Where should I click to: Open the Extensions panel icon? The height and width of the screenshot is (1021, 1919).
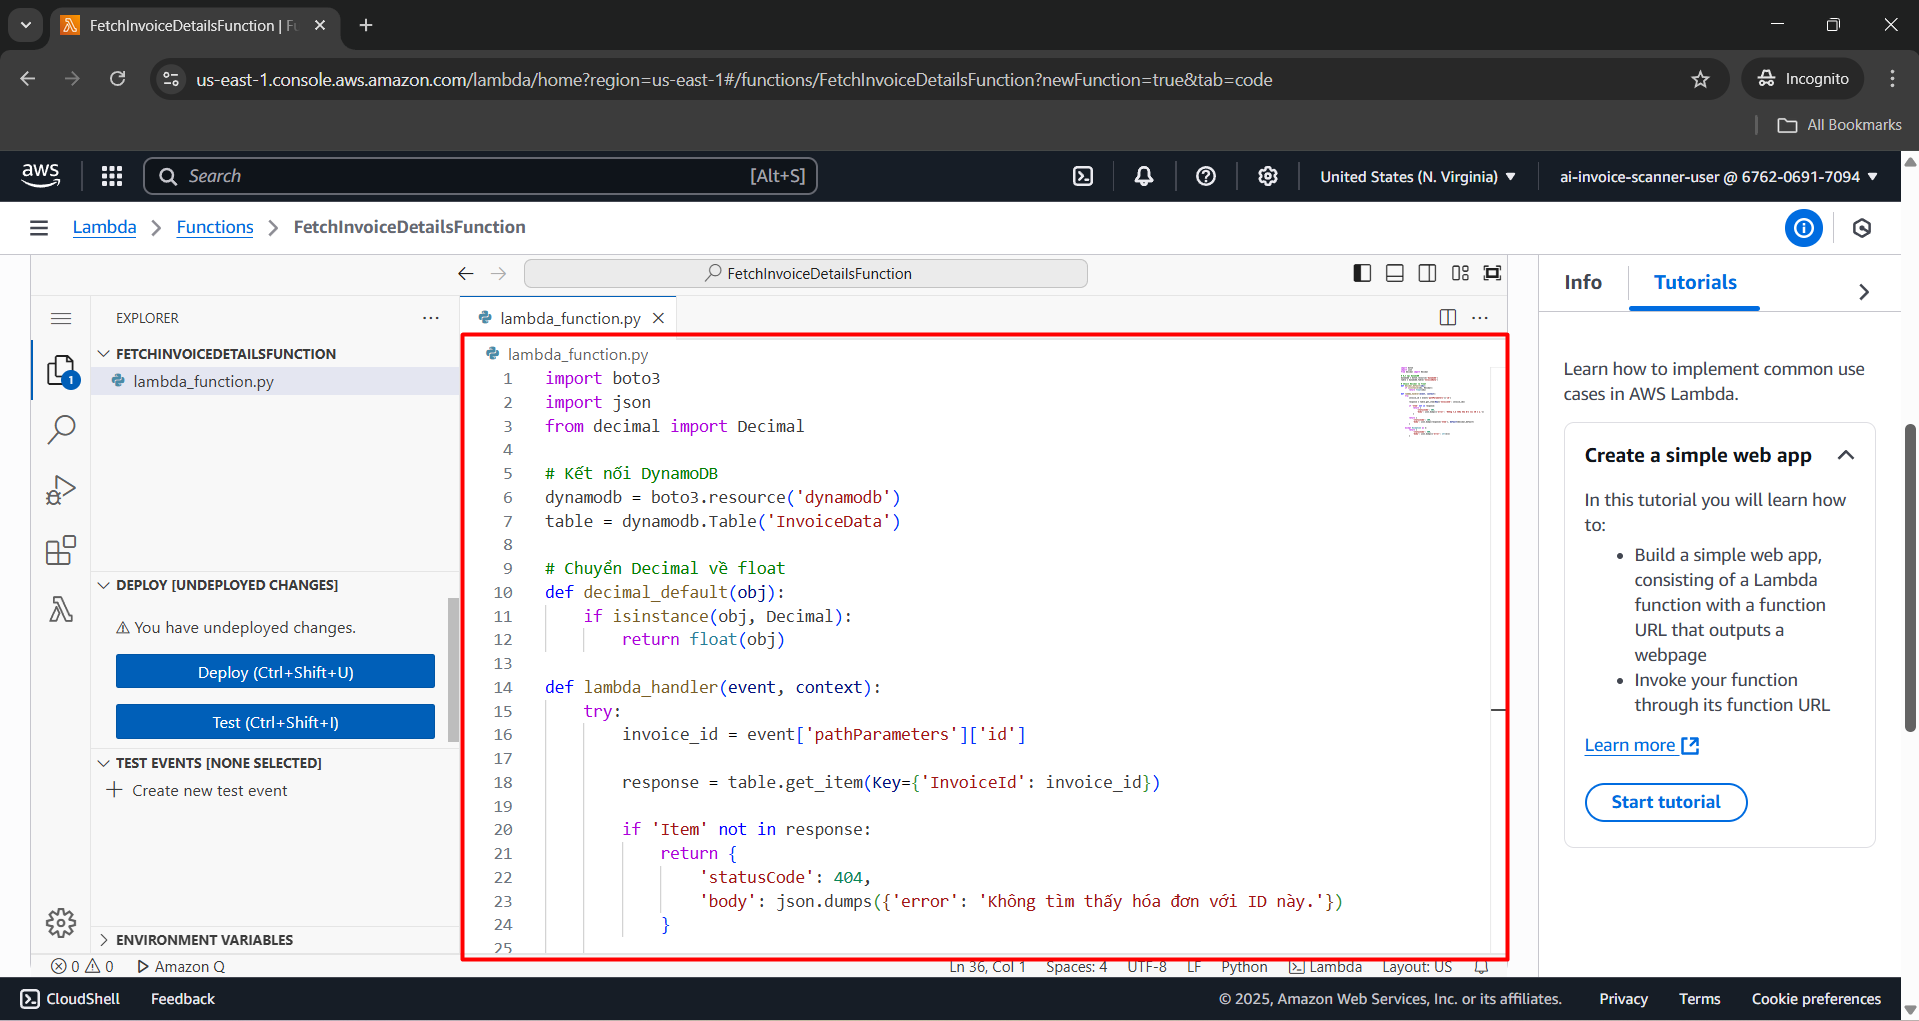[x=61, y=550]
